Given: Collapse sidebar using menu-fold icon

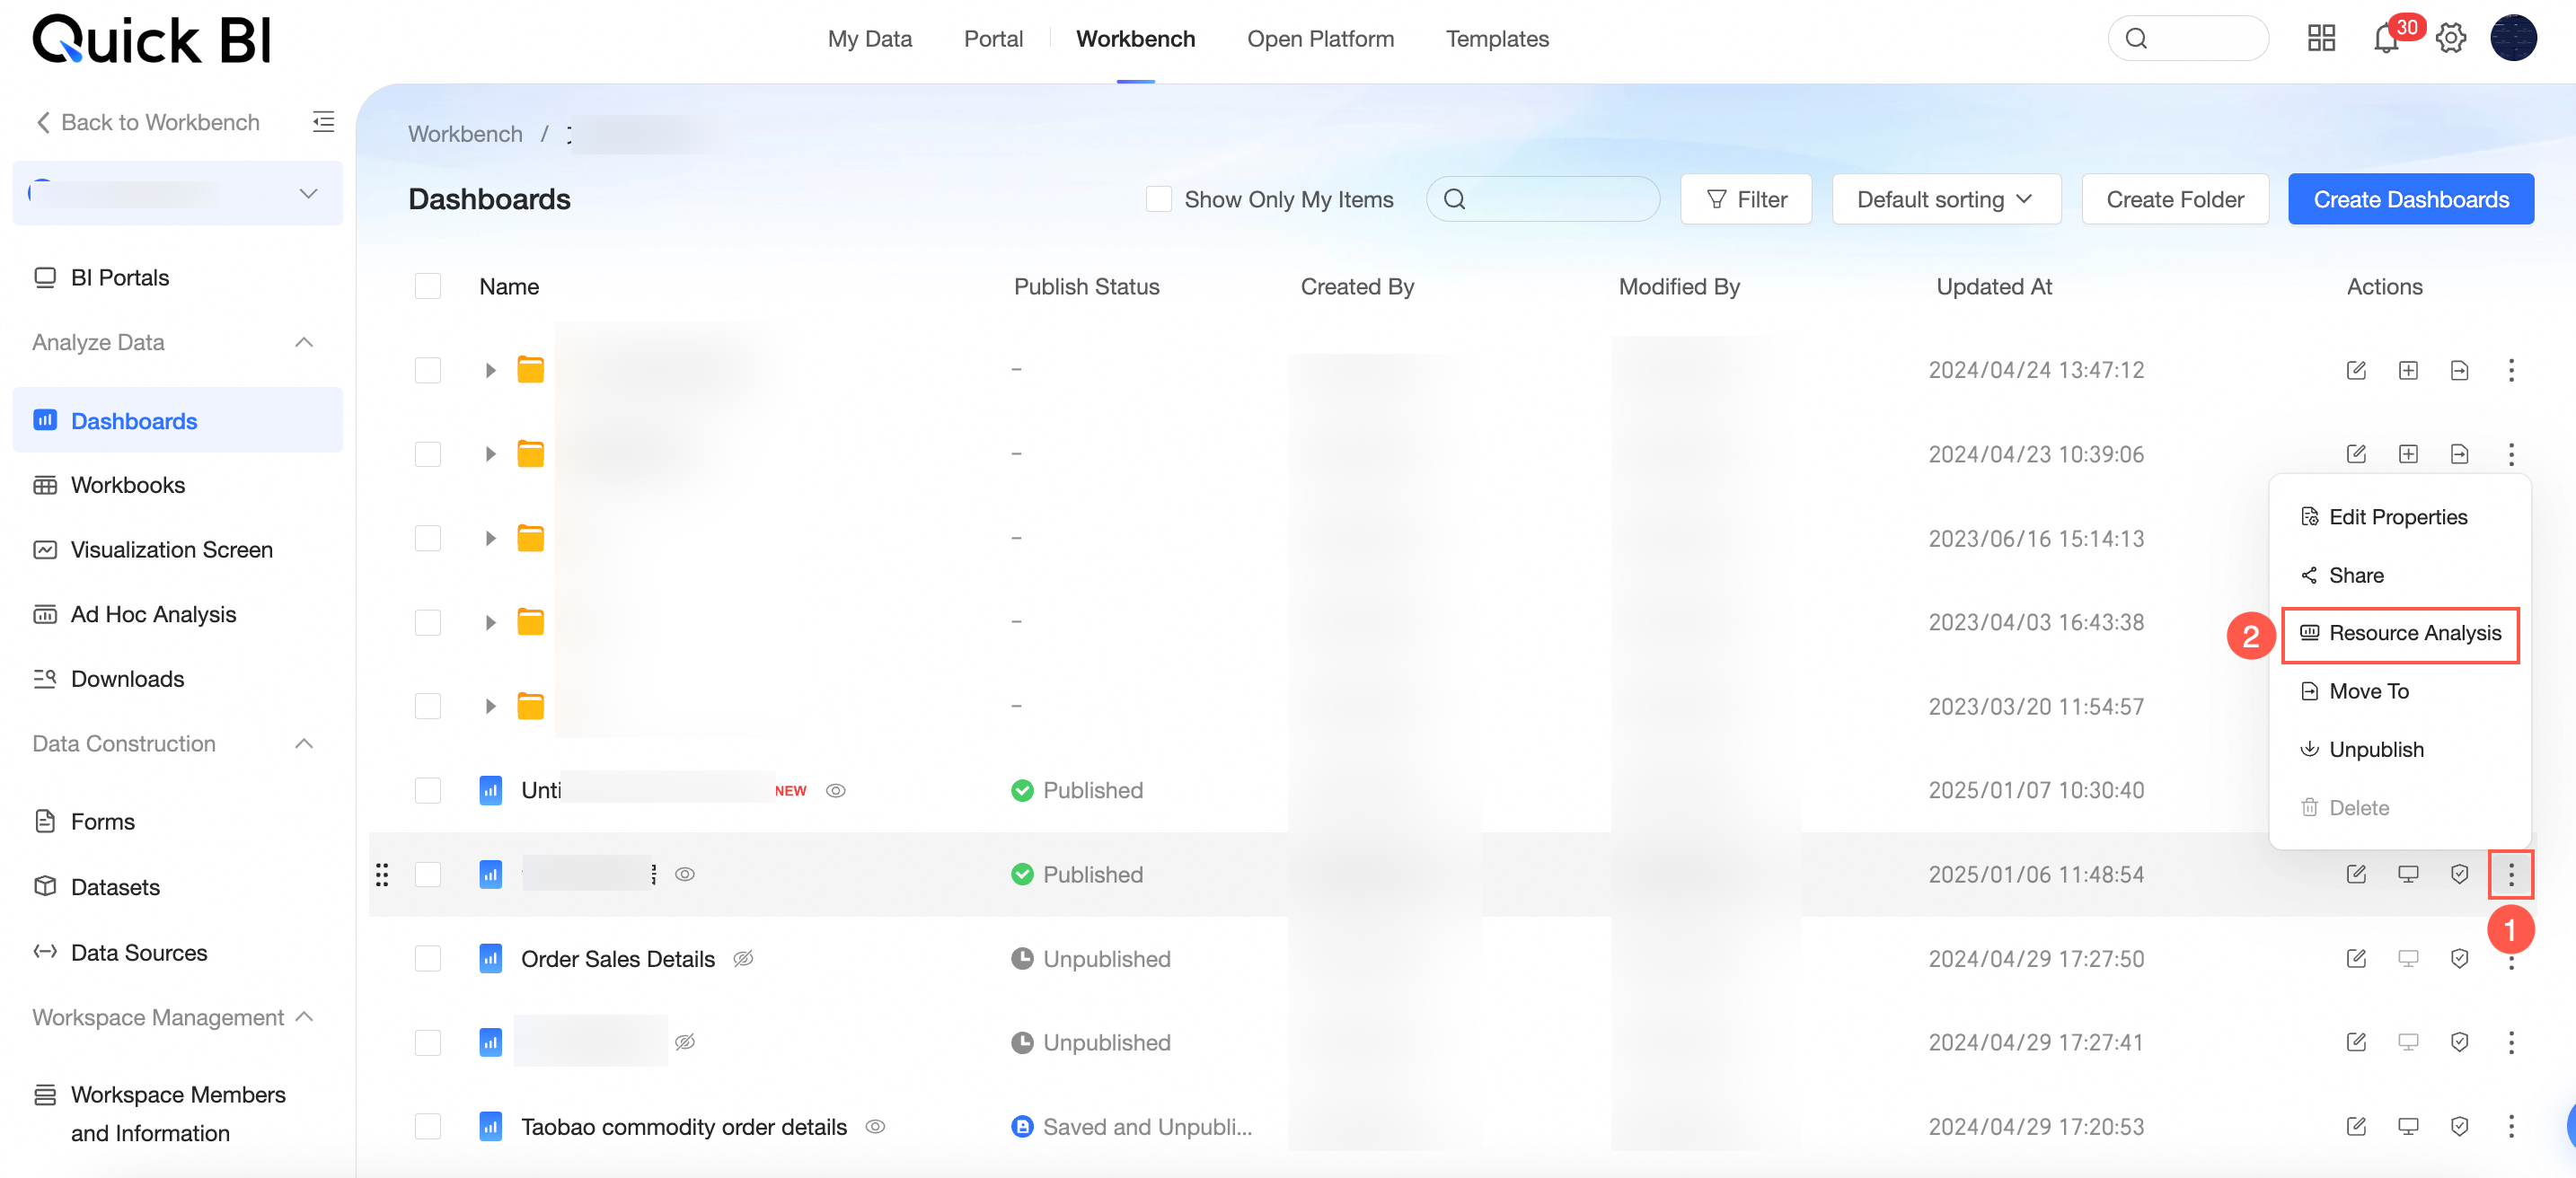Looking at the screenshot, I should click(323, 122).
